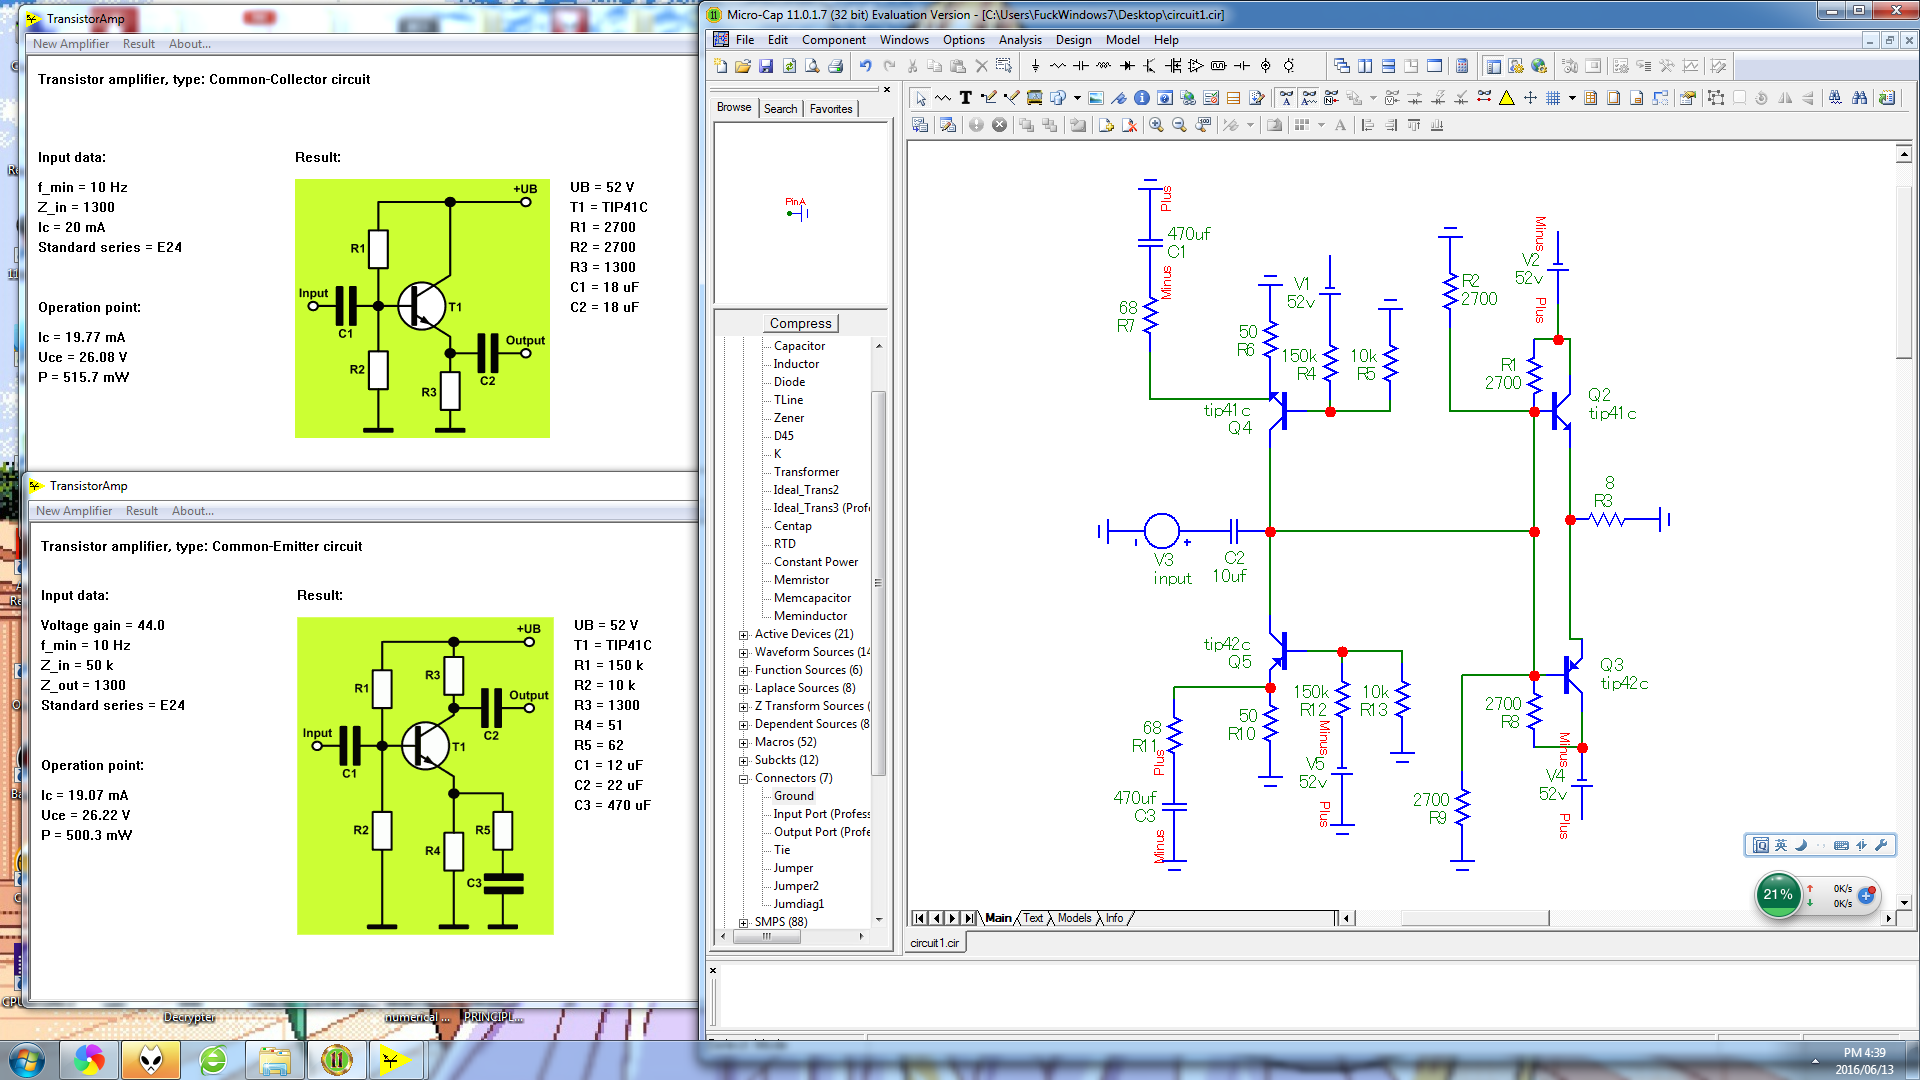
Task: Click the Open file folder icon
Action: point(743,66)
